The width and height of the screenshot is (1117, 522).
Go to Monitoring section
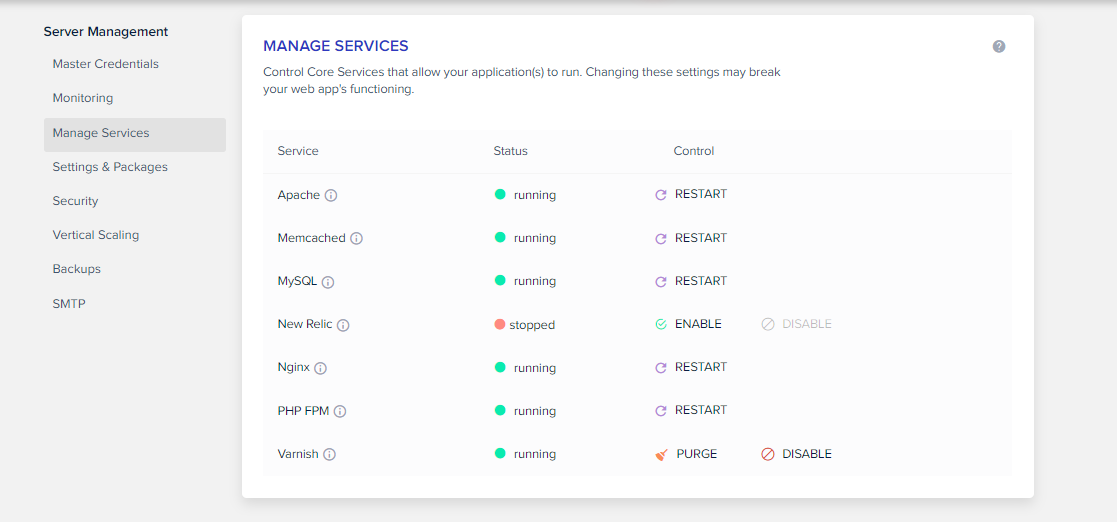pyautogui.click(x=83, y=98)
